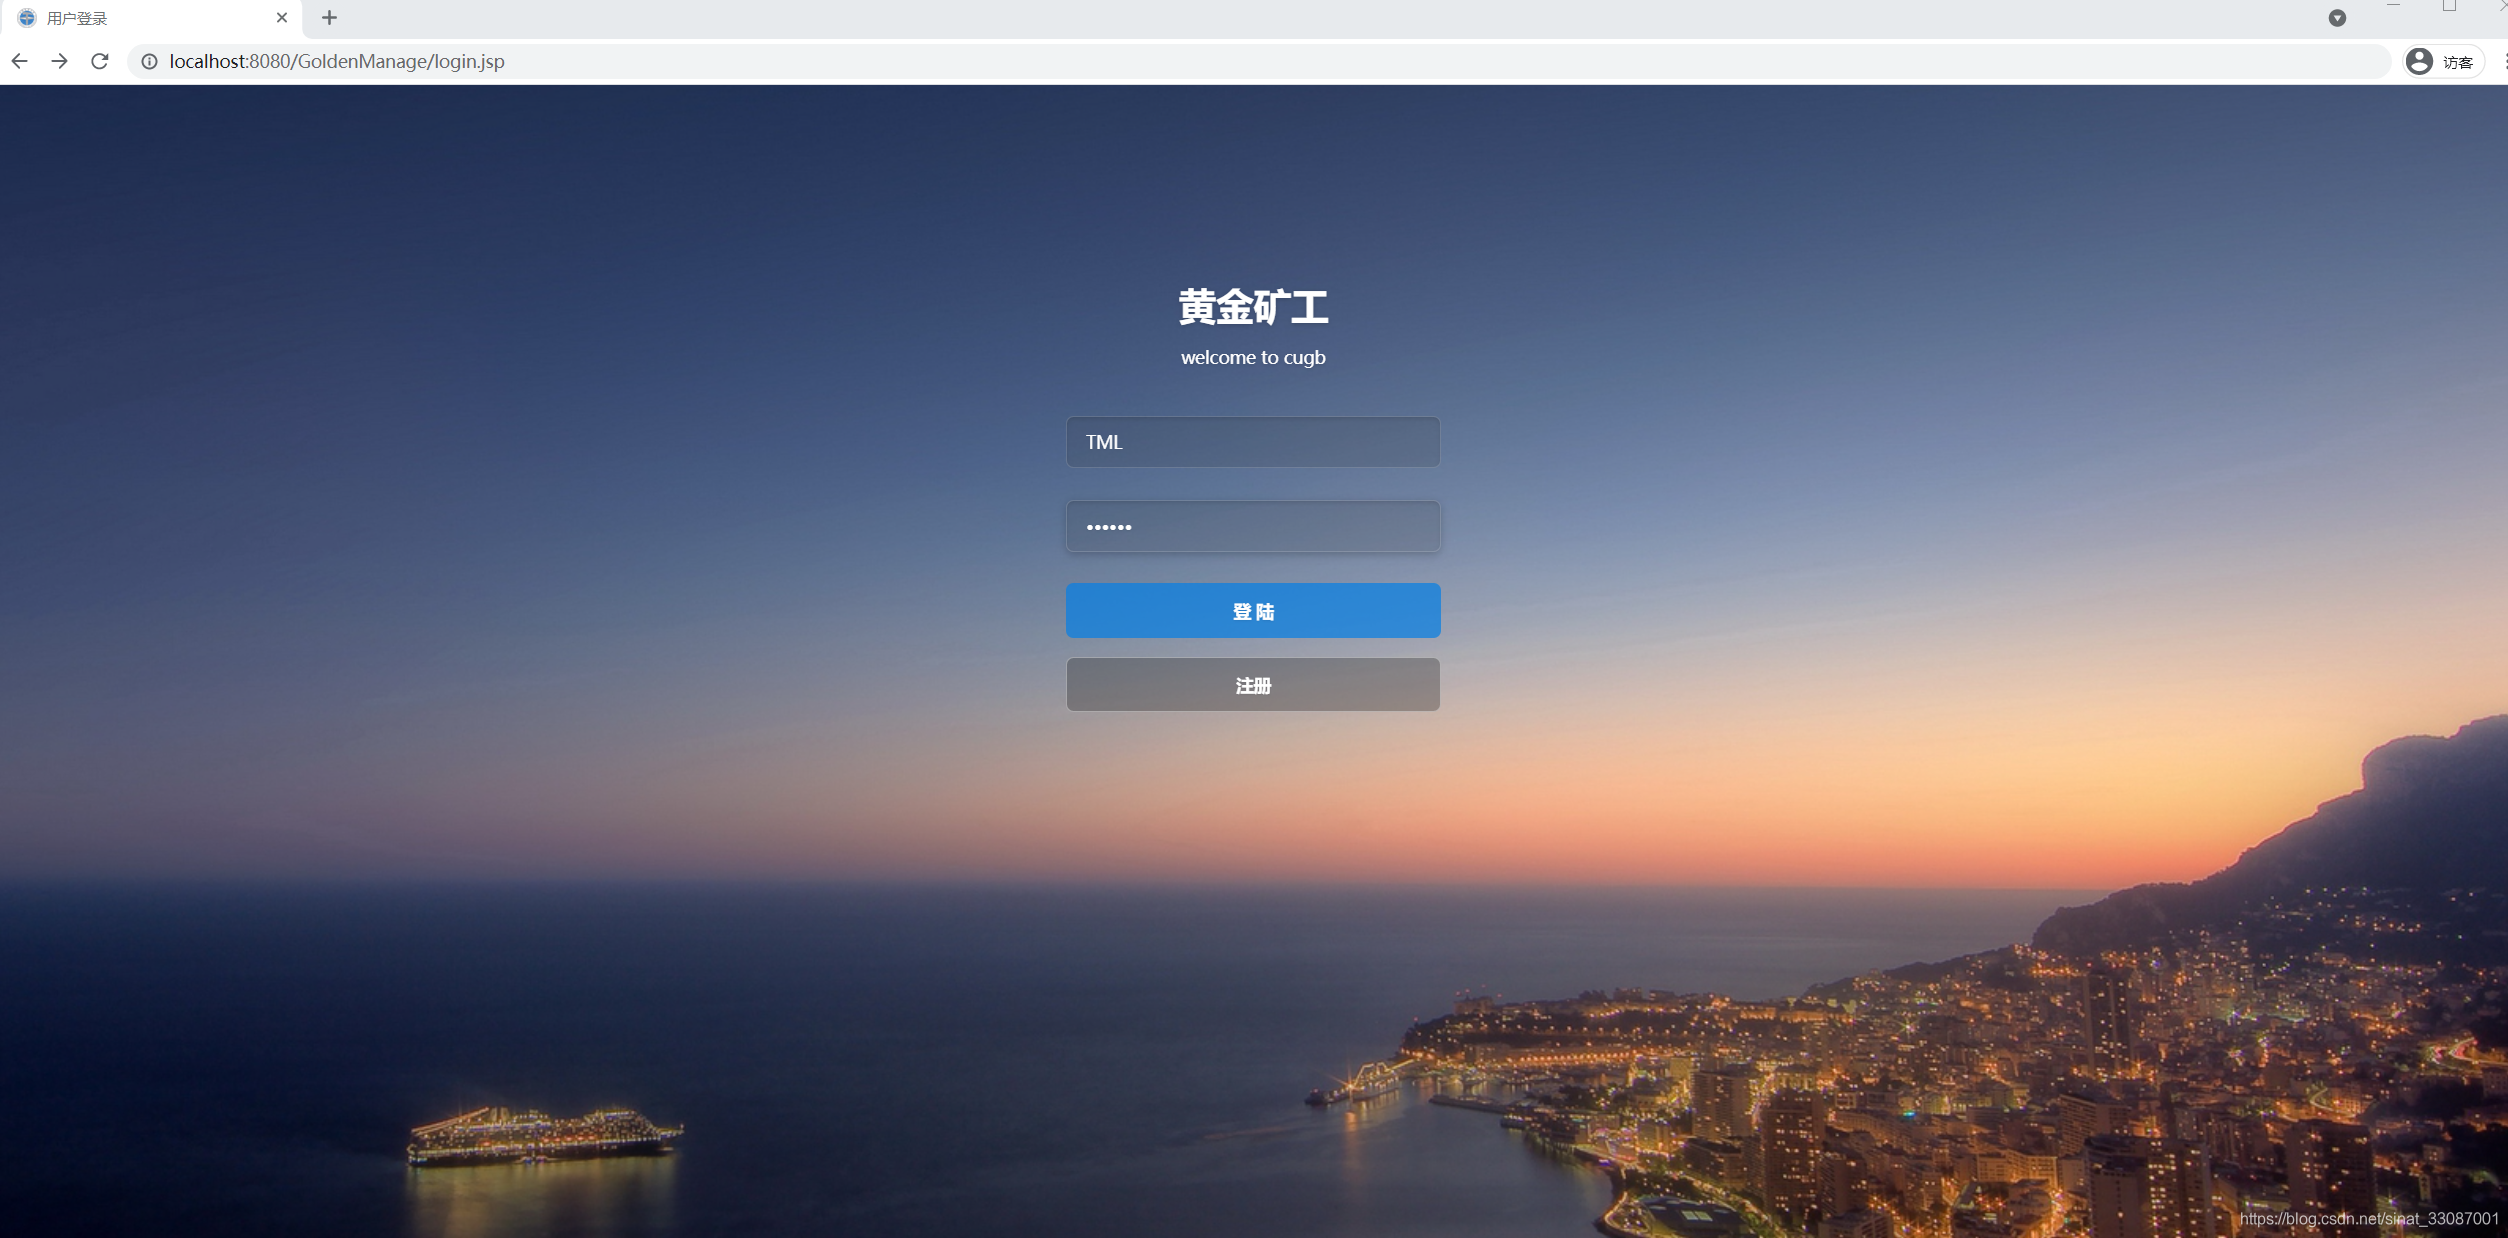The image size is (2508, 1238).
Task: Reload the login page
Action: [99, 61]
